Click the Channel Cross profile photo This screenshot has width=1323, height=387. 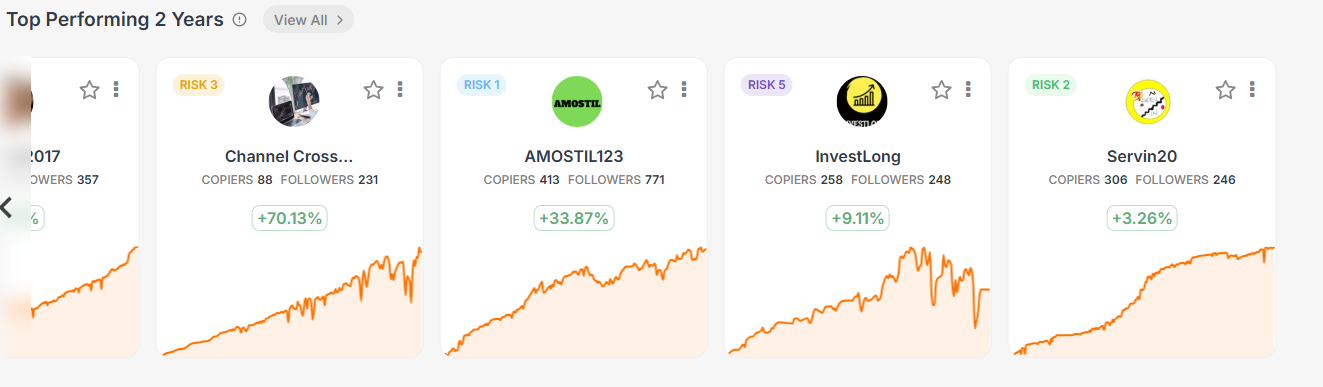pos(294,101)
